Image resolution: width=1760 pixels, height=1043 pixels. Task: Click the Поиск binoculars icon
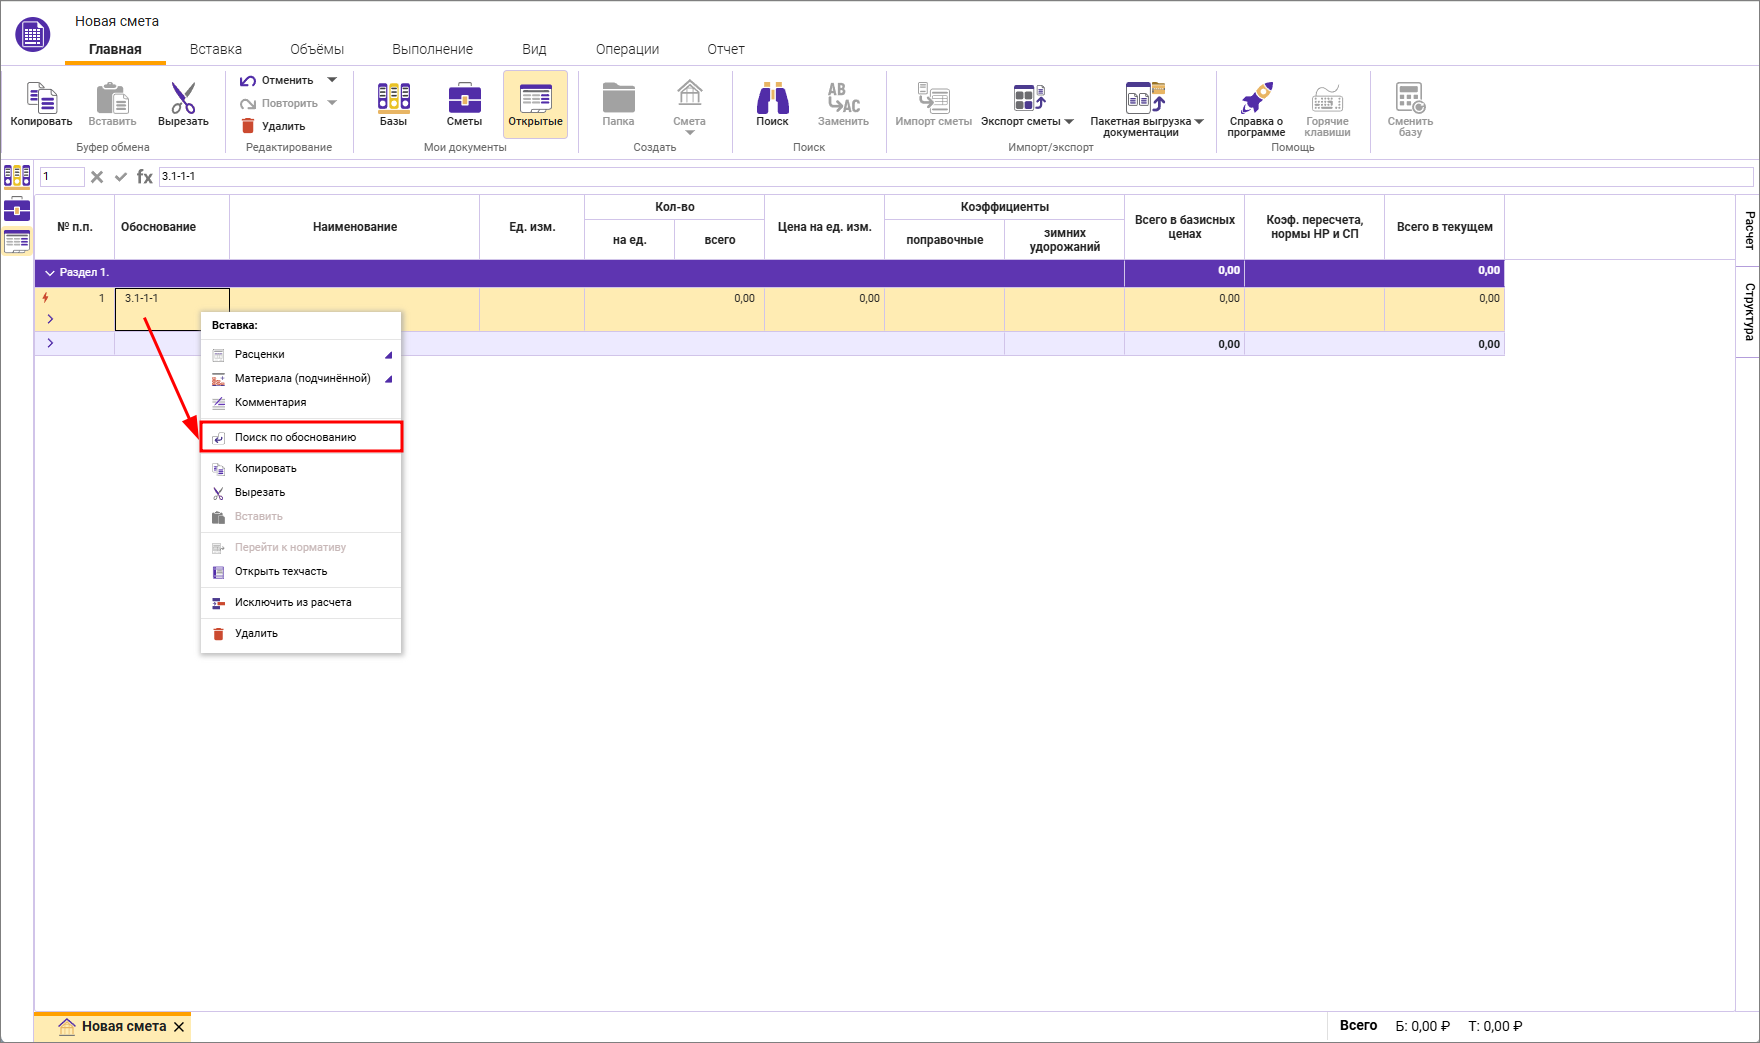tap(772, 100)
